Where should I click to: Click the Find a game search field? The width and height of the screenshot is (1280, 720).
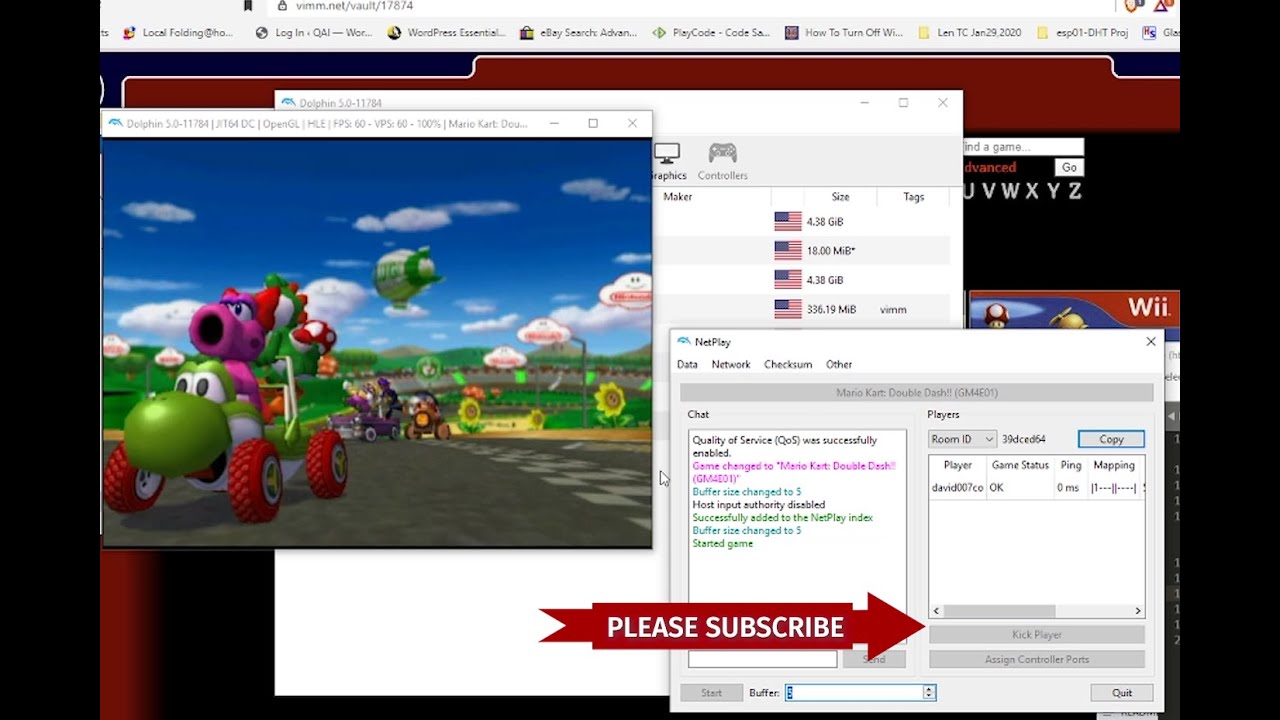tap(1022, 147)
